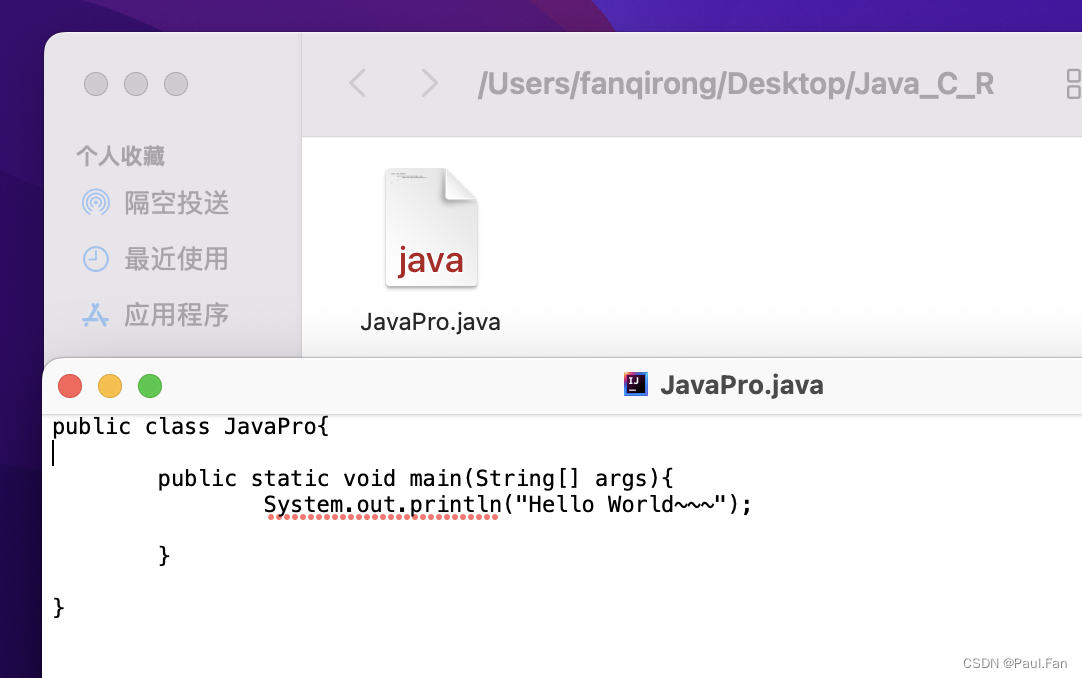Click the 个人收藏 Favorites section header
Screen dimensions: 1082x678
coord(121,156)
